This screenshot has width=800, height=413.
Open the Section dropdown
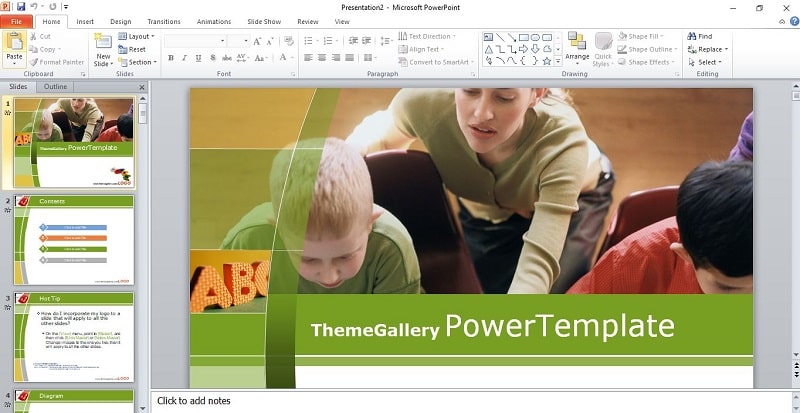(x=137, y=62)
